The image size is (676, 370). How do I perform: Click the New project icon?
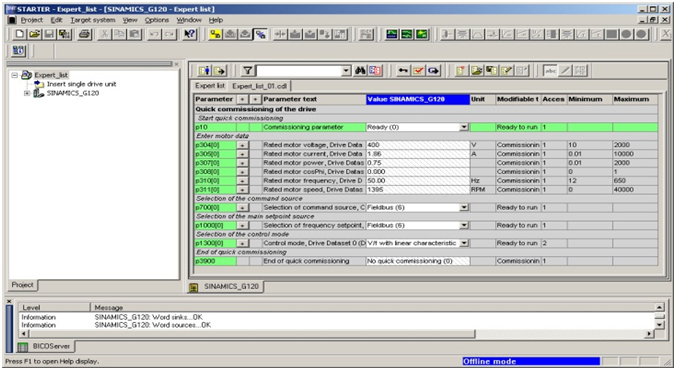click(19, 34)
